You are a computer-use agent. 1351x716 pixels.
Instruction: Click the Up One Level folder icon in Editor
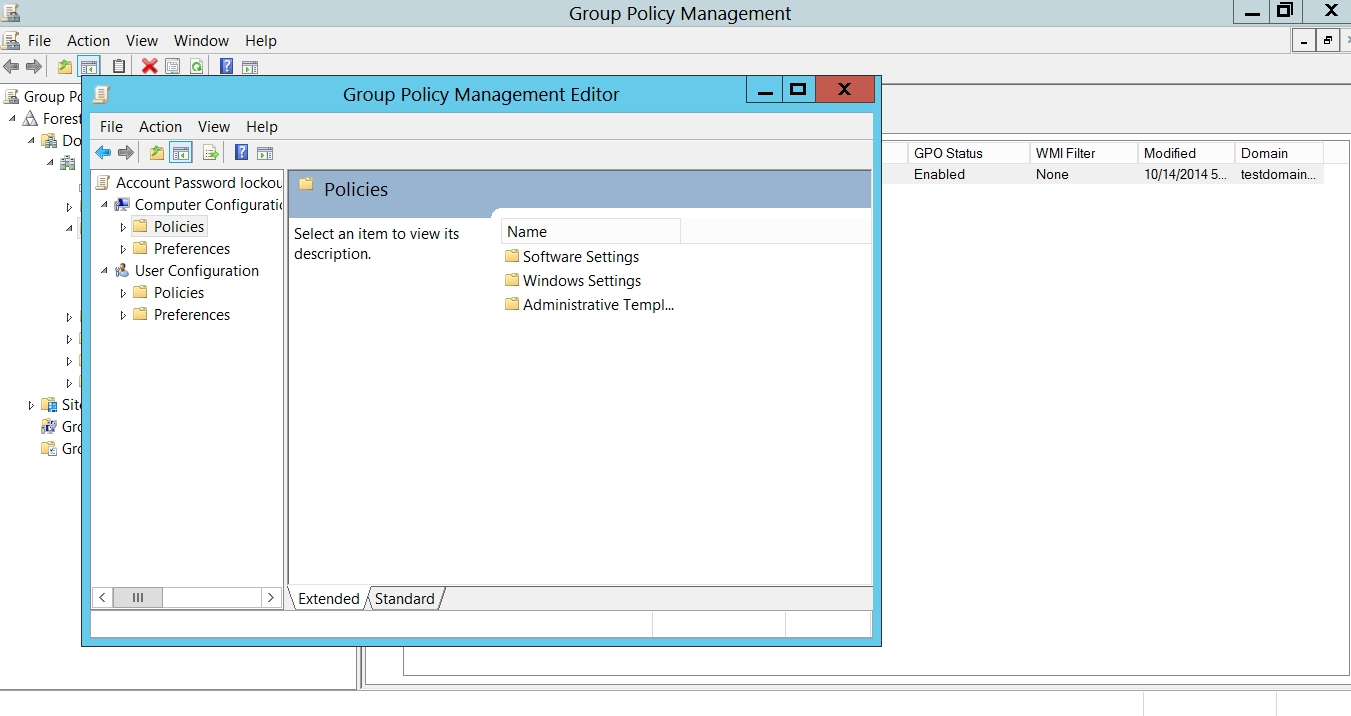pyautogui.click(x=157, y=153)
